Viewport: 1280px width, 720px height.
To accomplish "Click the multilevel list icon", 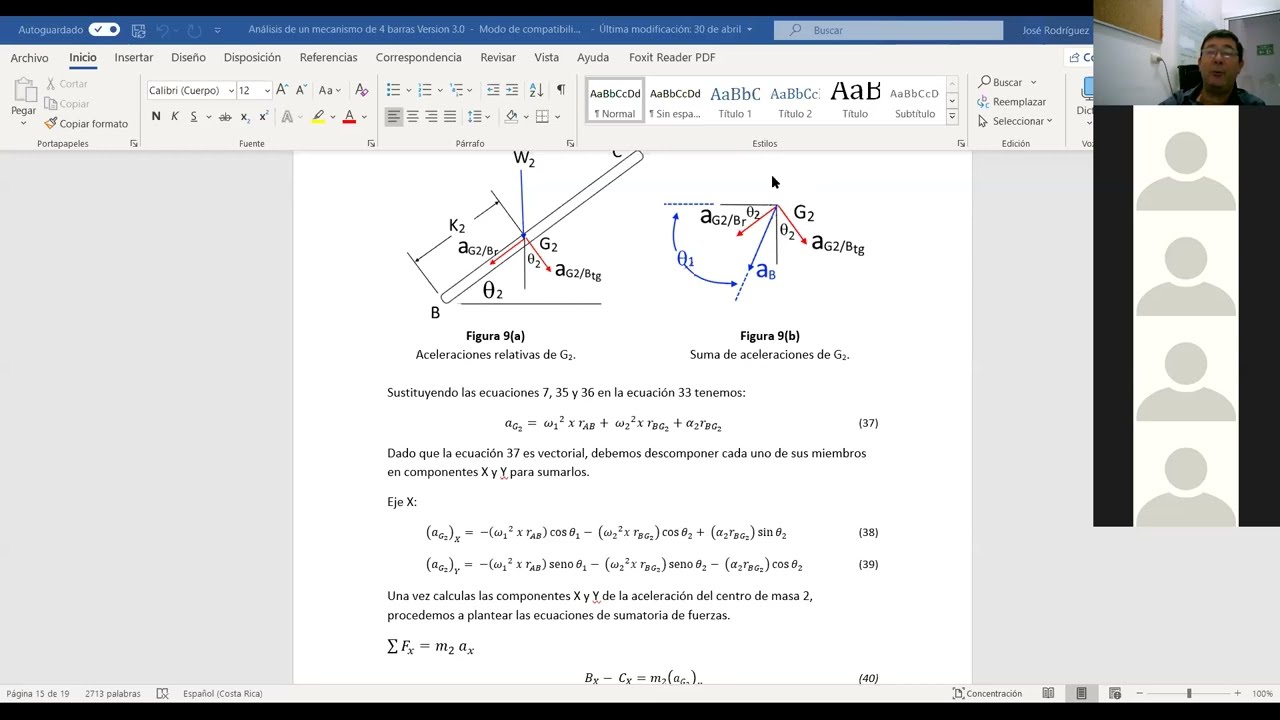I will click(x=456, y=90).
